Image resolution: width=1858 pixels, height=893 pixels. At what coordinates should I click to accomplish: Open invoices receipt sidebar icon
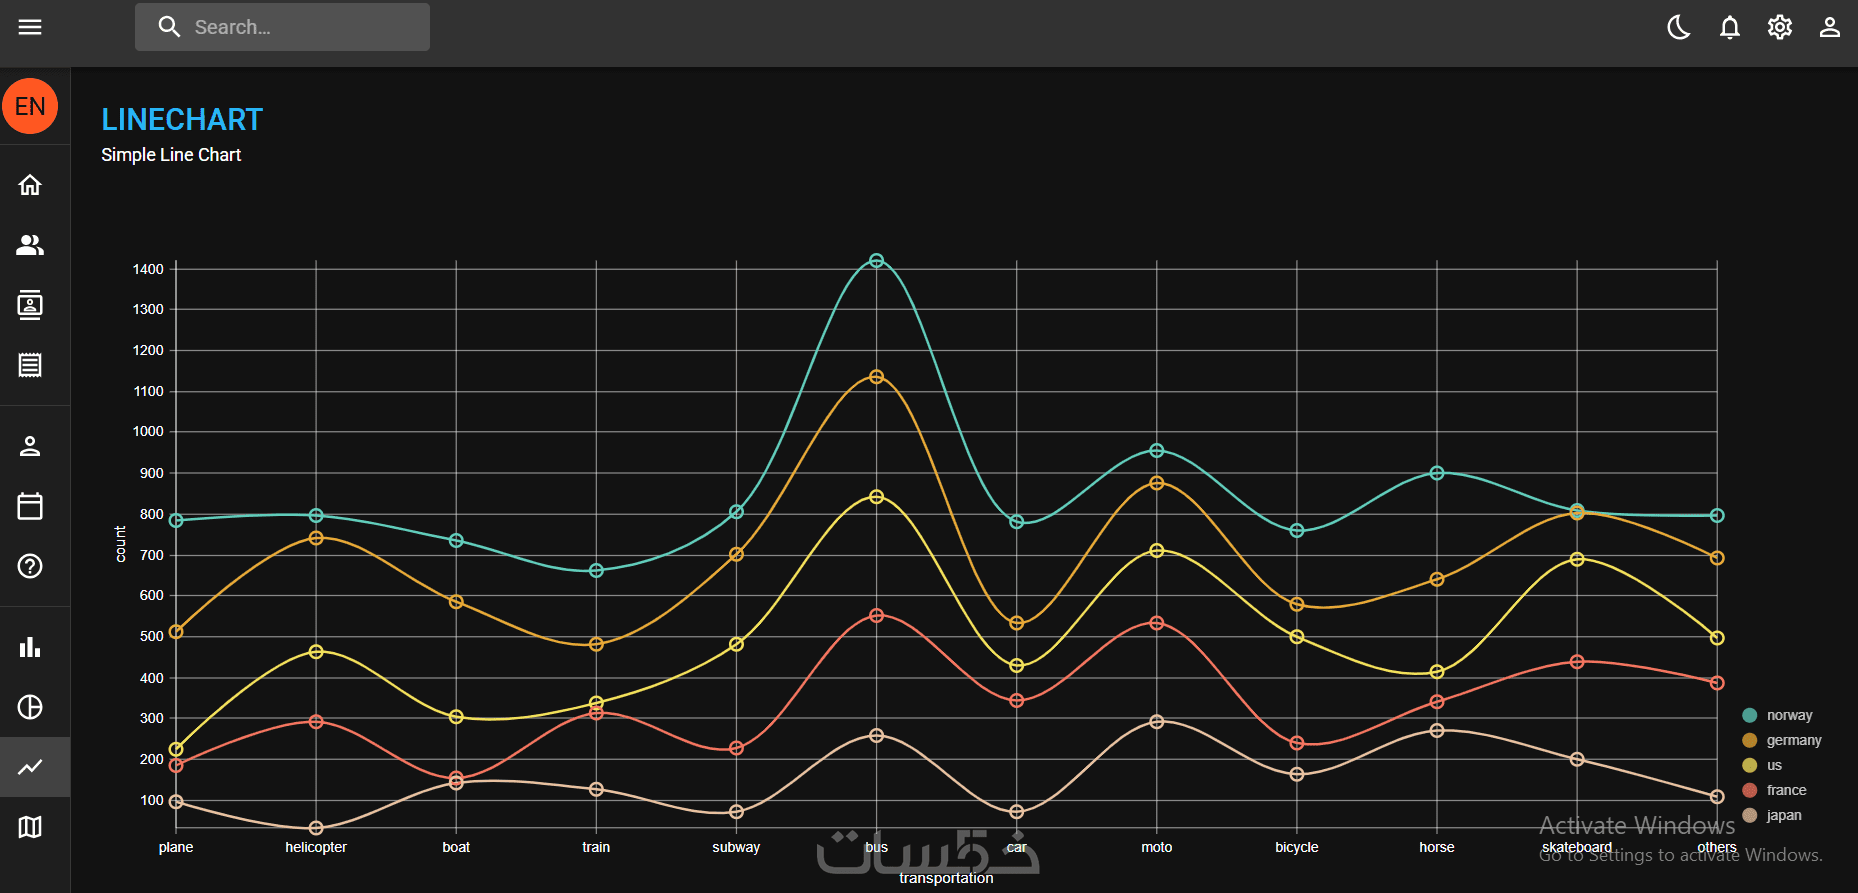[30, 365]
